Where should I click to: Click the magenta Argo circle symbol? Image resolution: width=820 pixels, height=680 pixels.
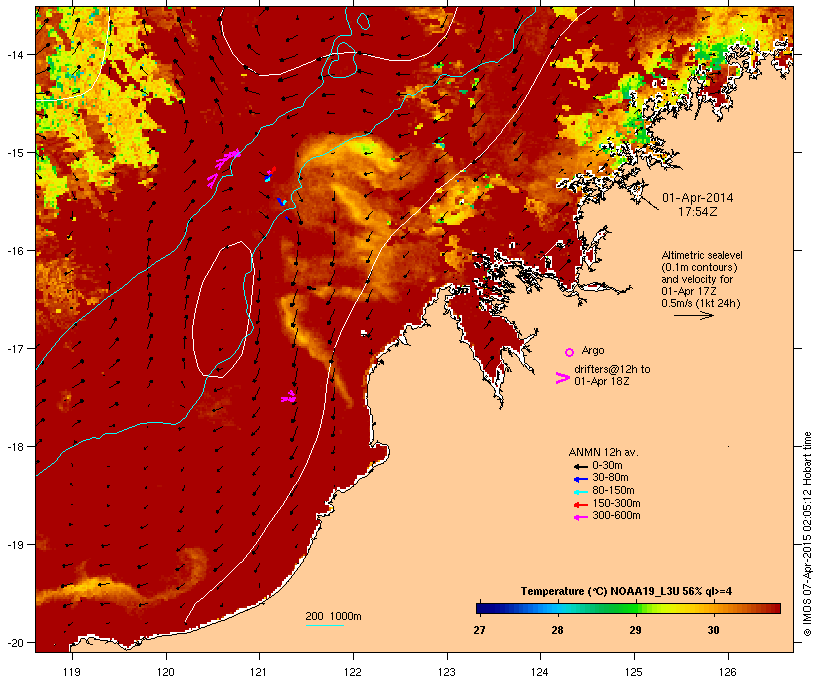click(x=570, y=352)
